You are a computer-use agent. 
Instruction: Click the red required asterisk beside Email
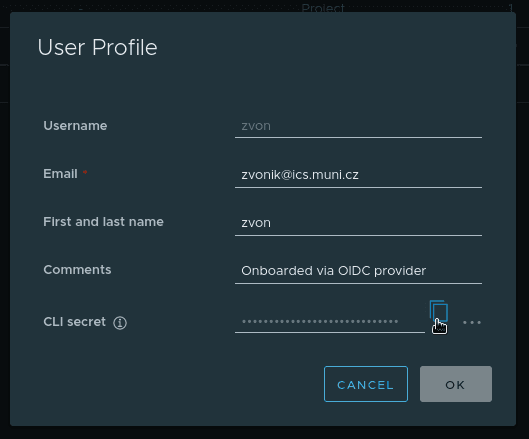(85, 172)
